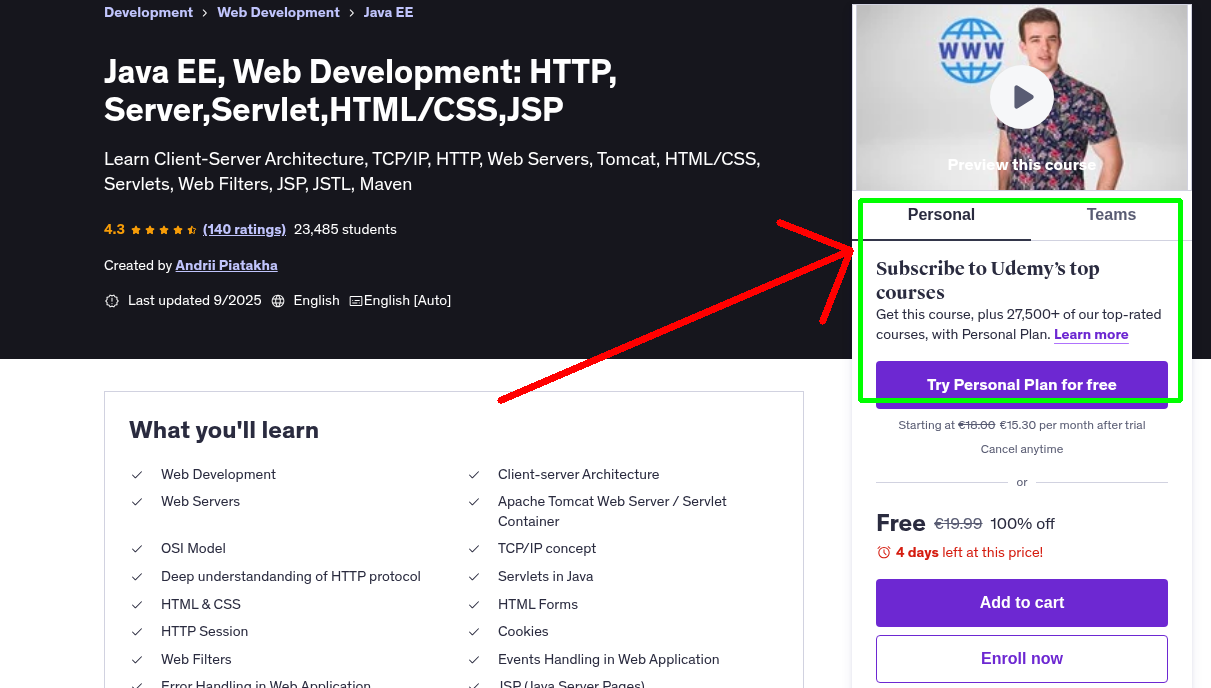Click the 4 days left at this price text
This screenshot has height=688, width=1211.
[x=969, y=552]
